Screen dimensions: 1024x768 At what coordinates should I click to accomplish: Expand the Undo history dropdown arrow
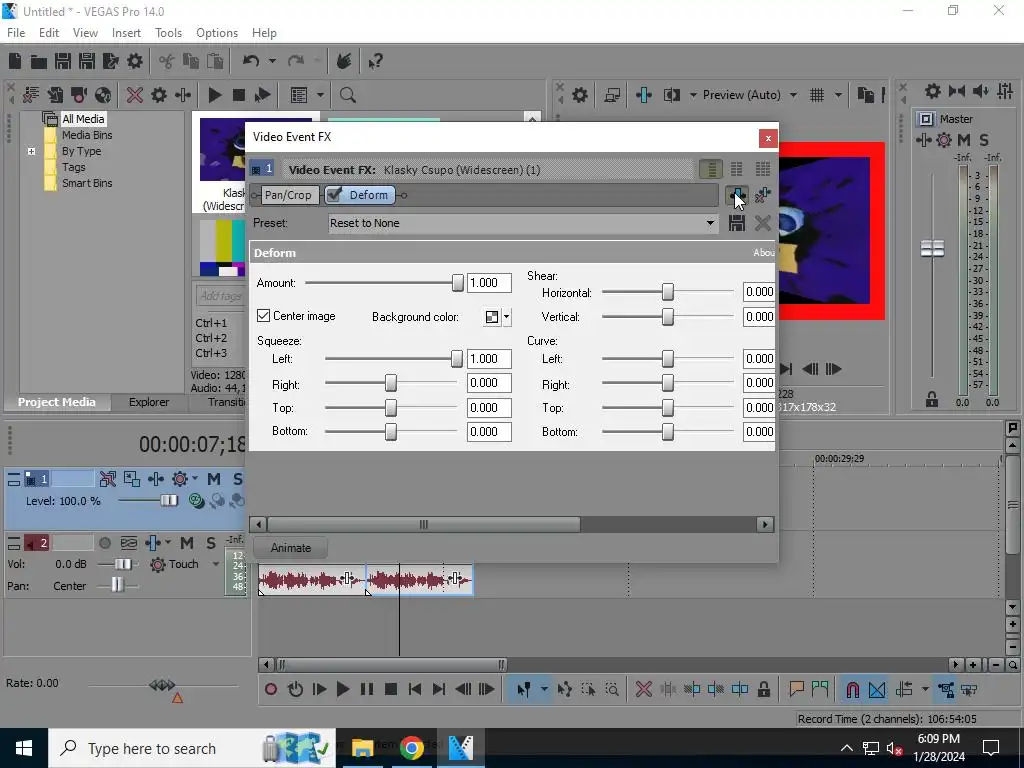click(272, 61)
